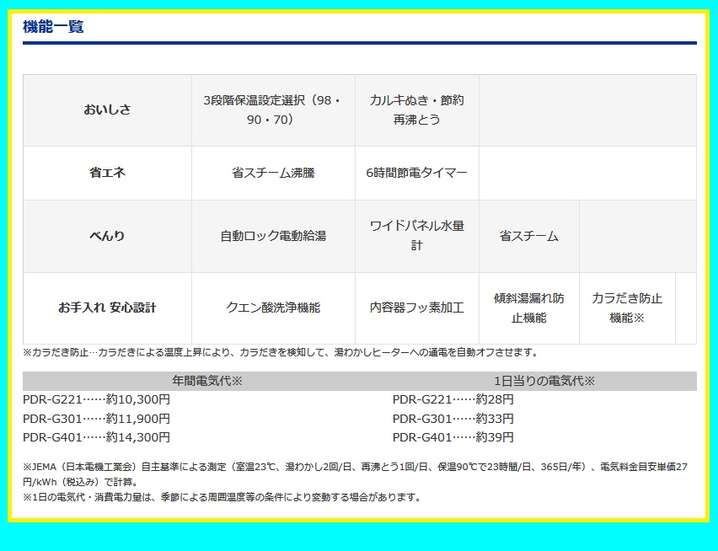Screen dimensions: 718x551
Task: Click the 6時間節電タイマー cell
Action: (416, 172)
